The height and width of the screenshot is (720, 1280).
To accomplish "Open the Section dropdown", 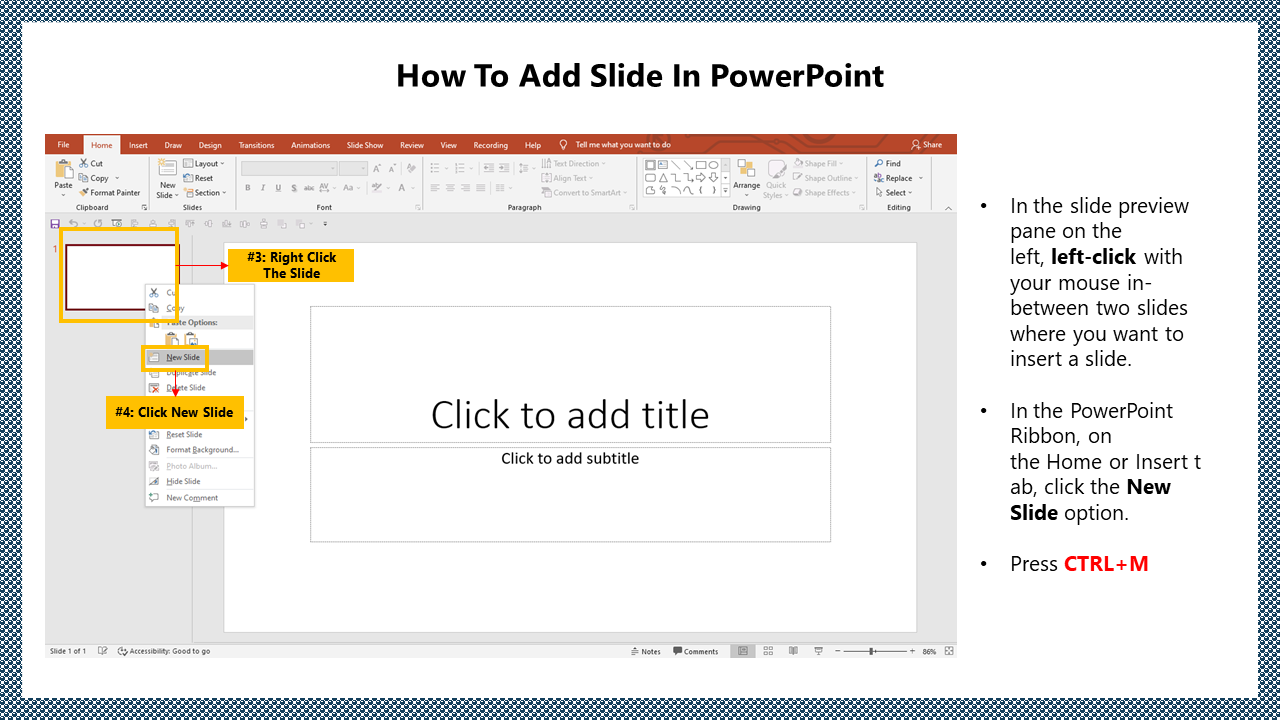I will pos(205,193).
